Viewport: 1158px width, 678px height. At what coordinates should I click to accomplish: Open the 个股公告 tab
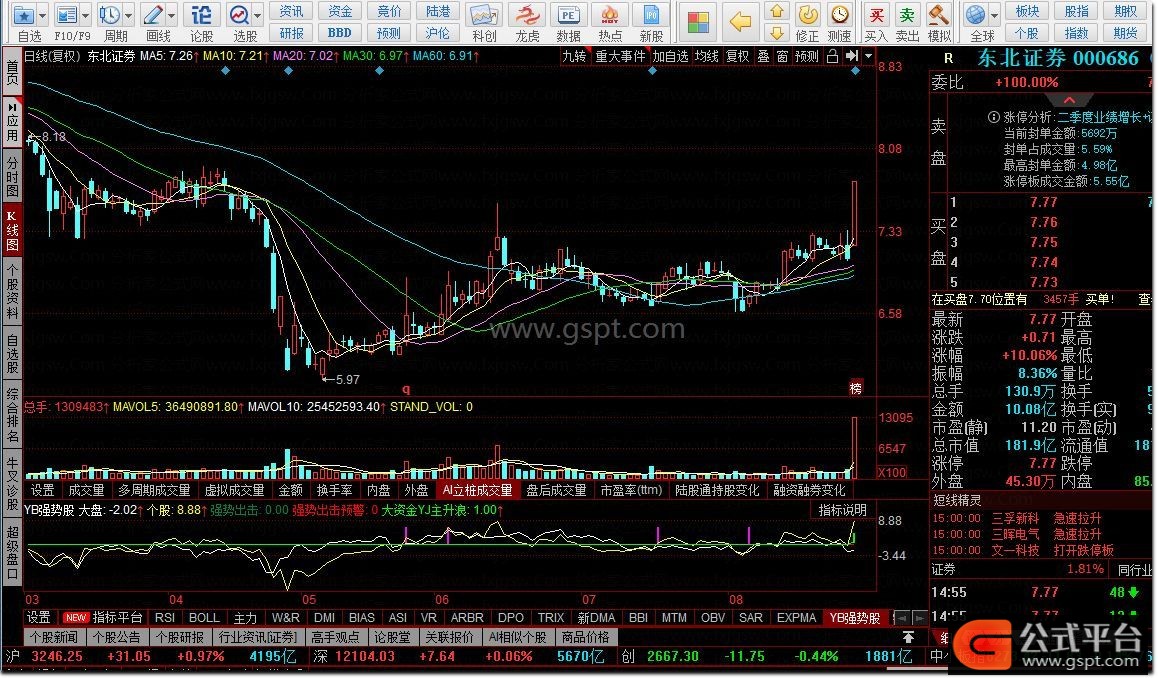[118, 637]
